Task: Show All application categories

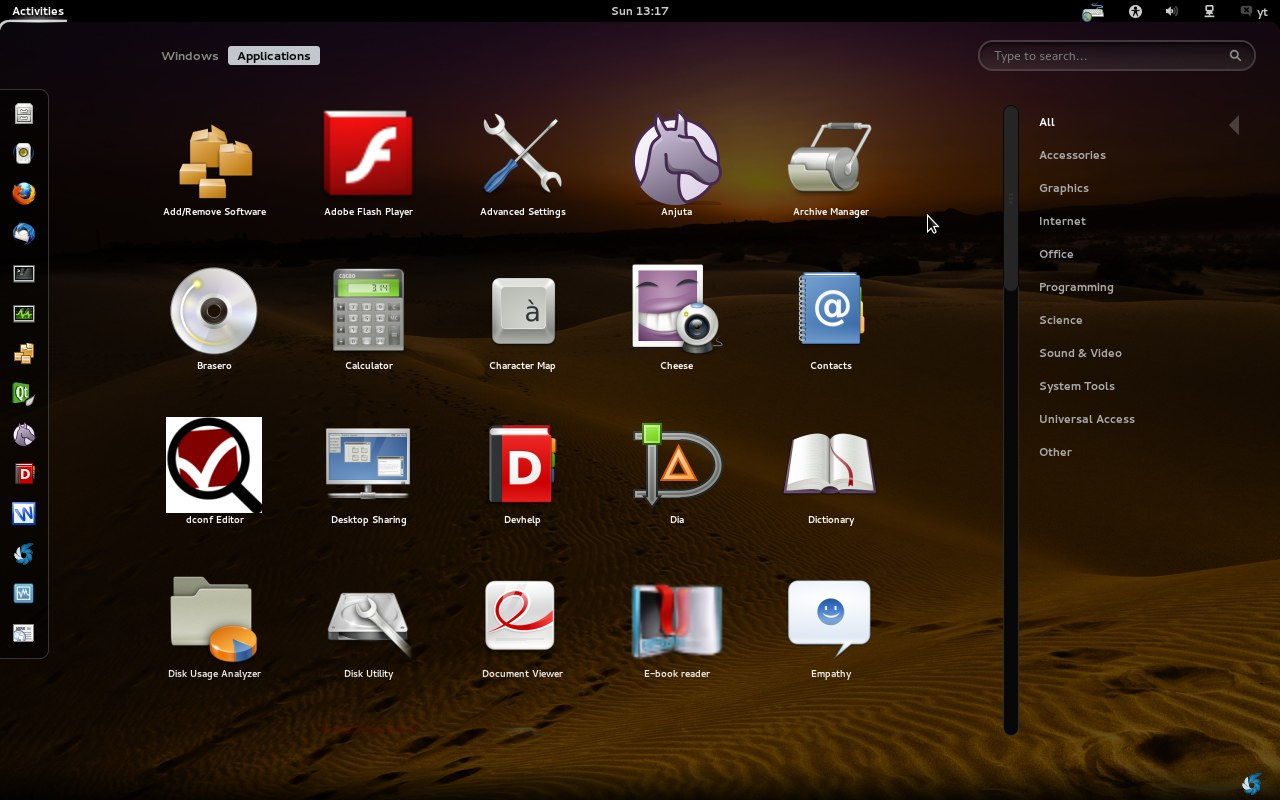Action: point(1047,122)
